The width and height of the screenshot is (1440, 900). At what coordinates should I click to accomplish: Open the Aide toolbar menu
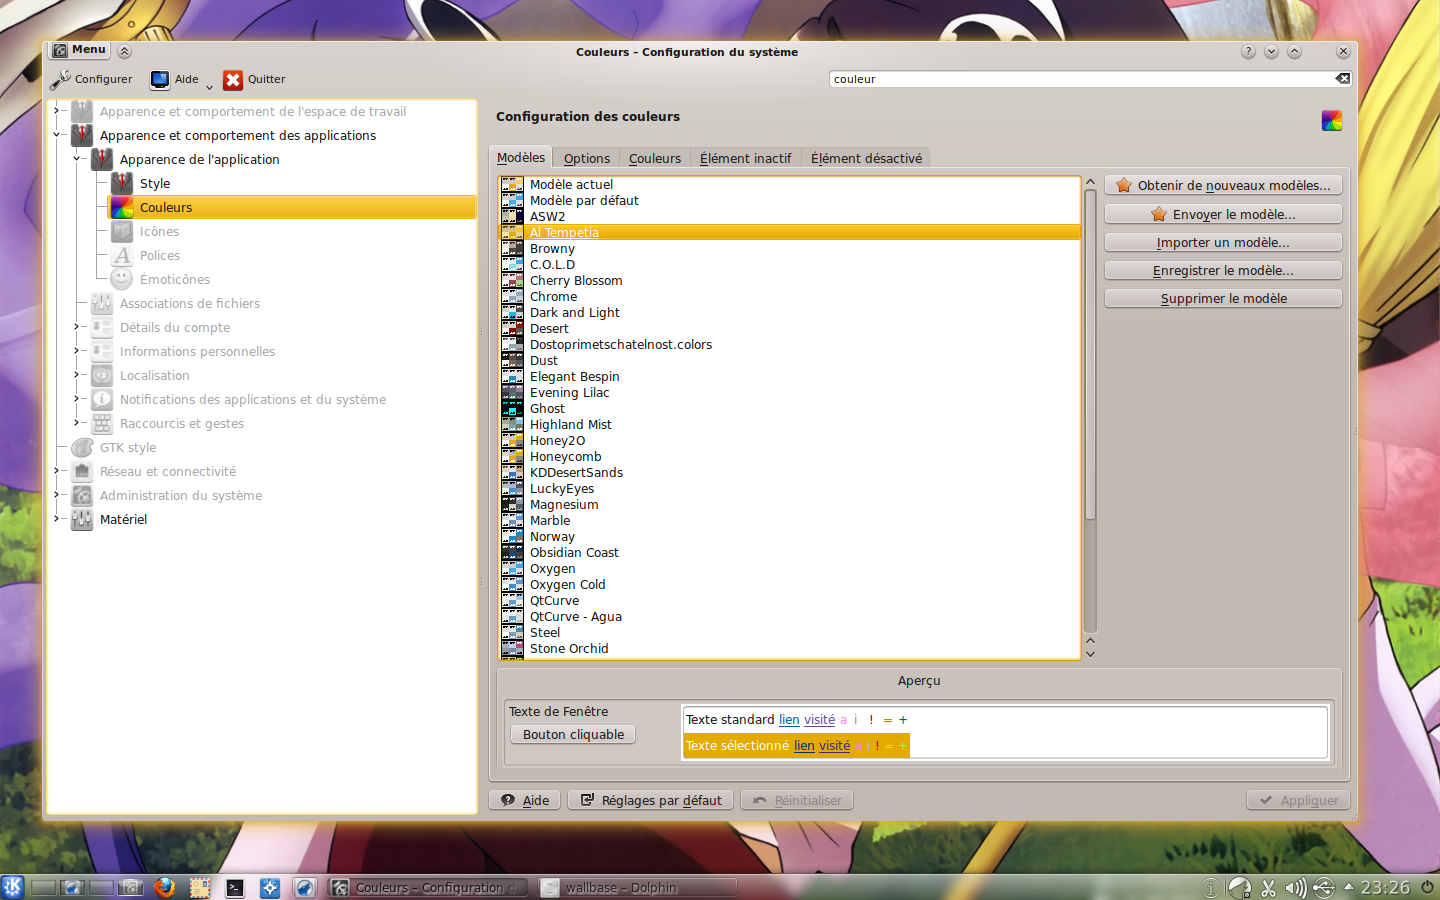[x=181, y=79]
